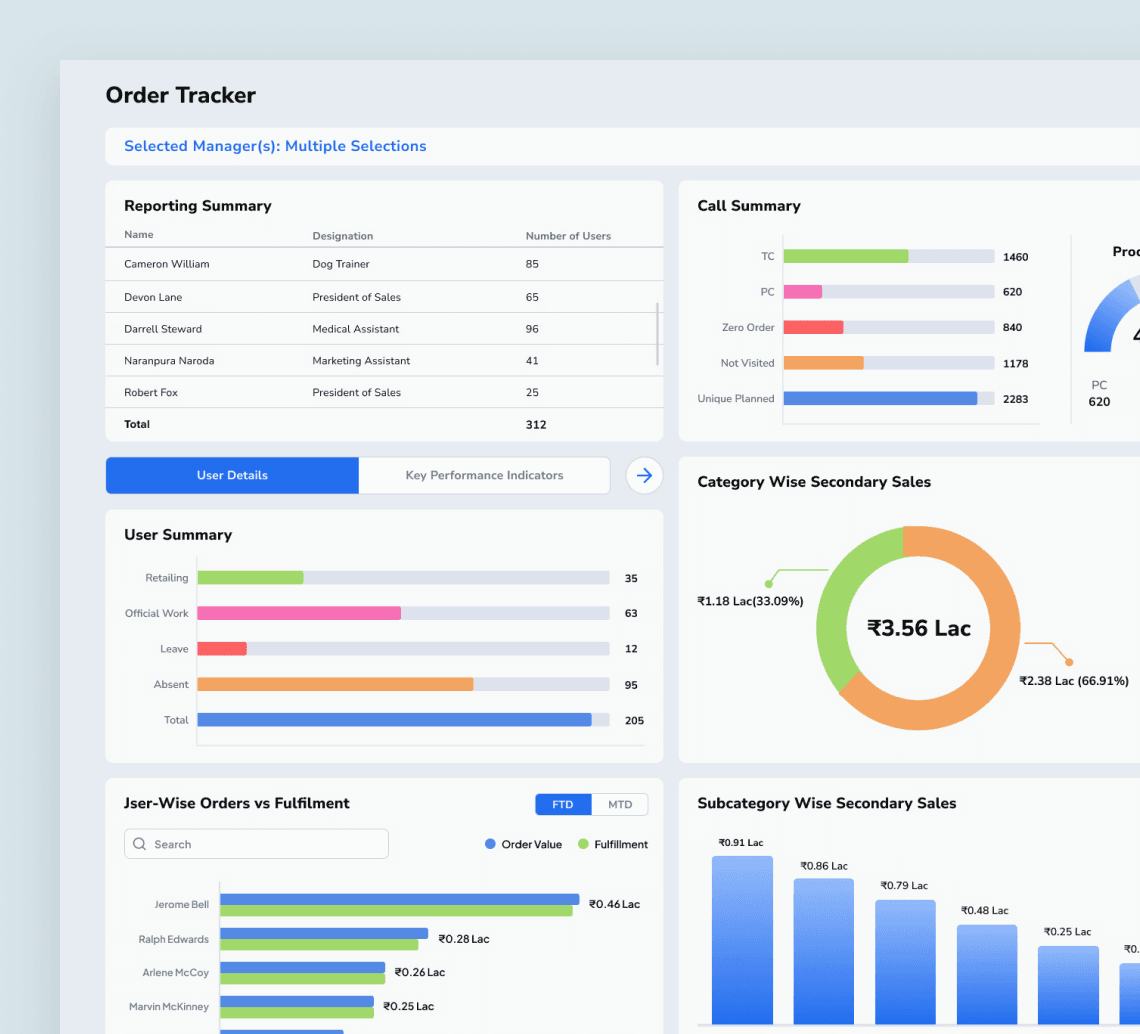Click the TC bar in Call Summary
The width and height of the screenshot is (1140, 1034).
(846, 256)
